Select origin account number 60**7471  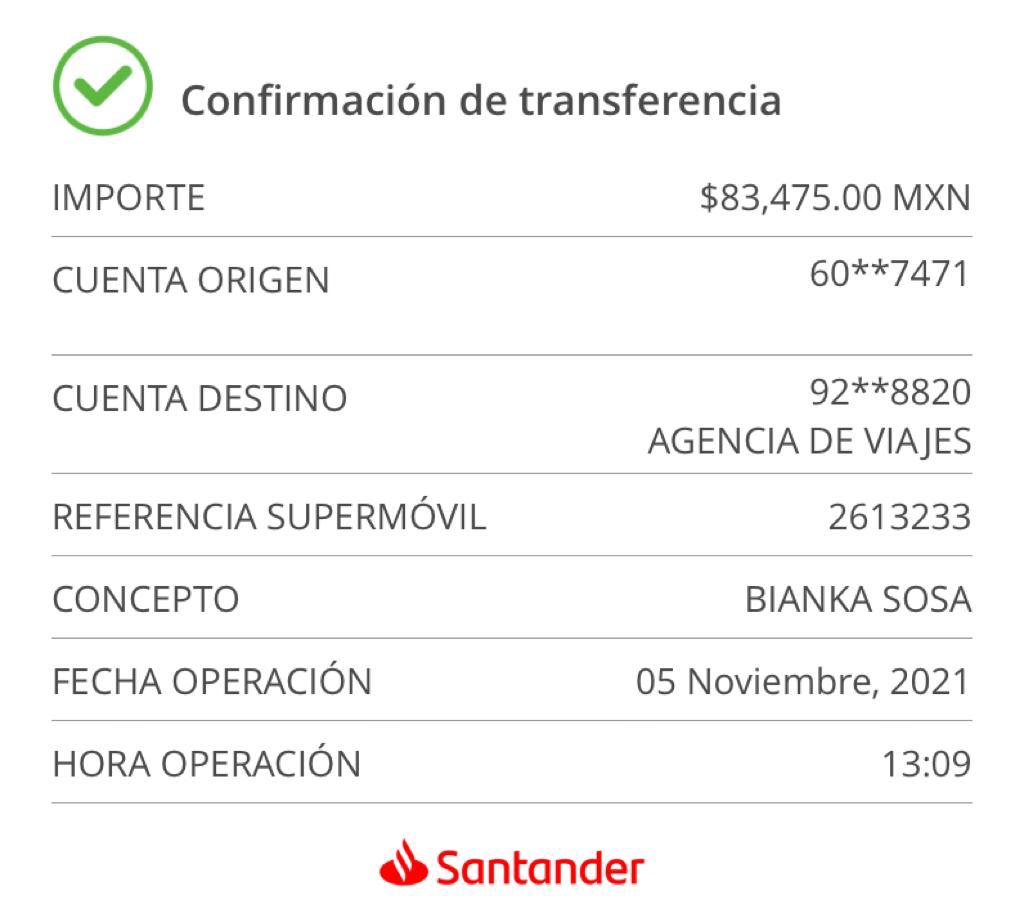(890, 274)
